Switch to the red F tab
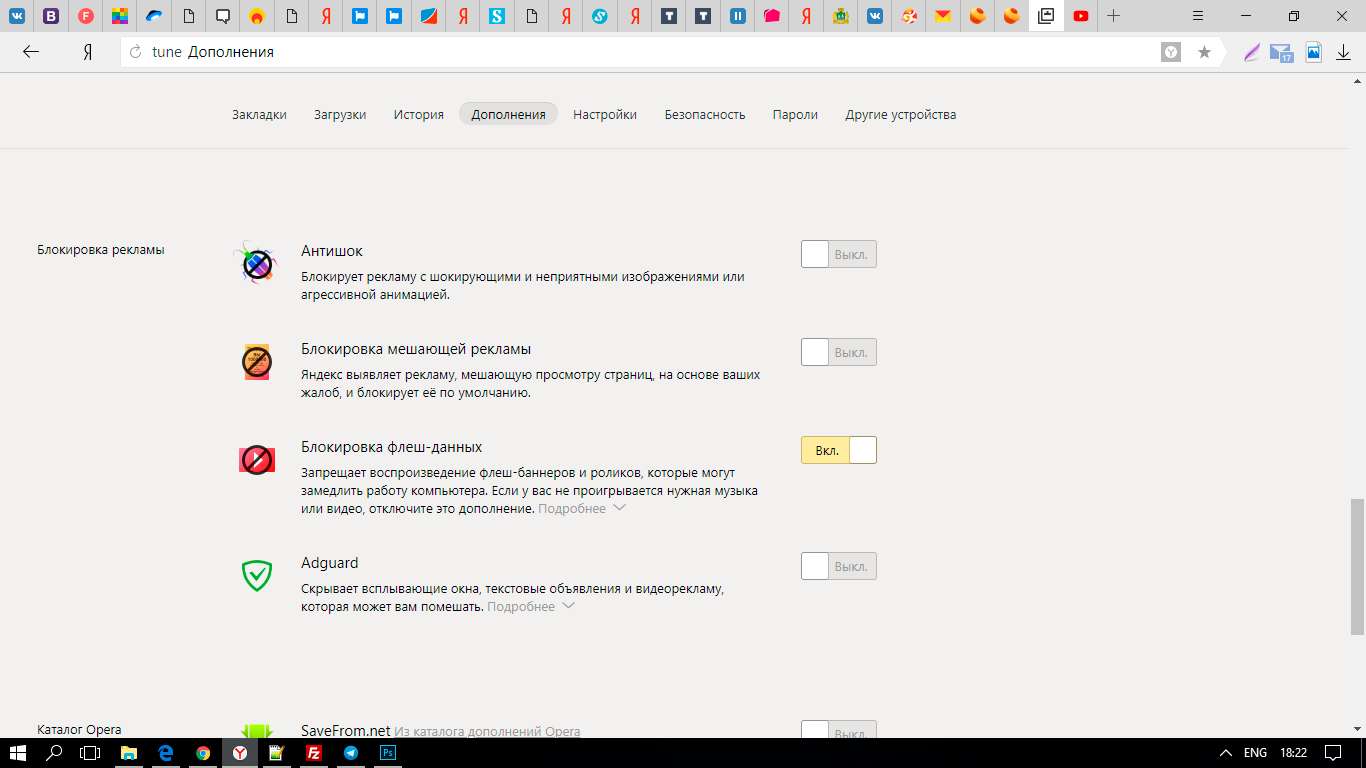Screen dimensions: 1366x768 86,16
